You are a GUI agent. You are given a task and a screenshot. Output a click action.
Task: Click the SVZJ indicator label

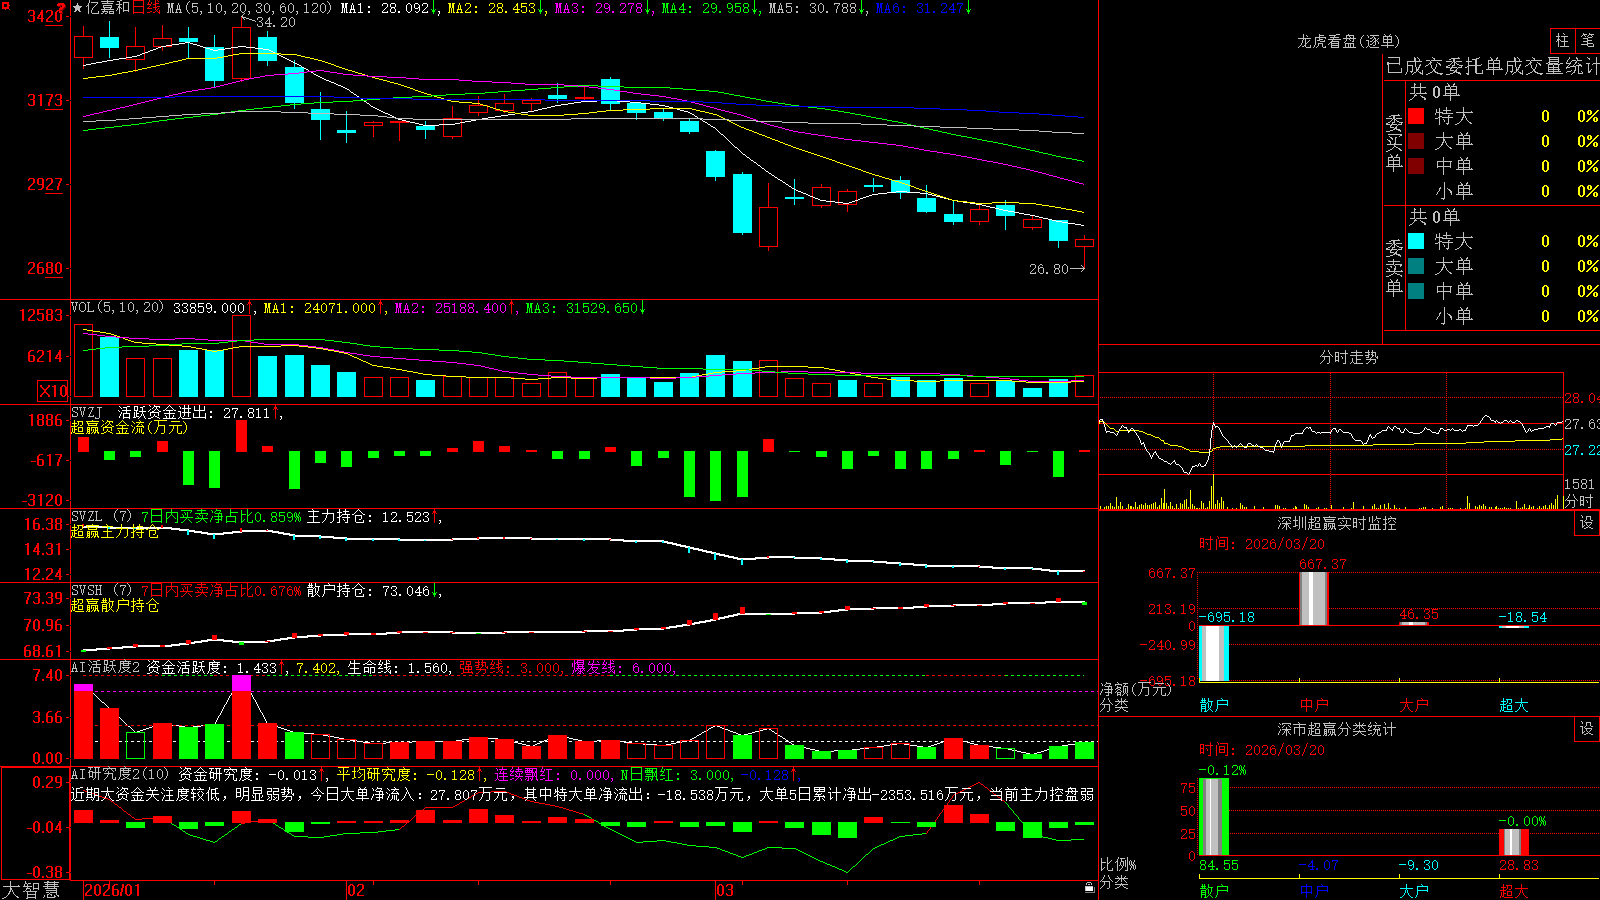coord(87,412)
